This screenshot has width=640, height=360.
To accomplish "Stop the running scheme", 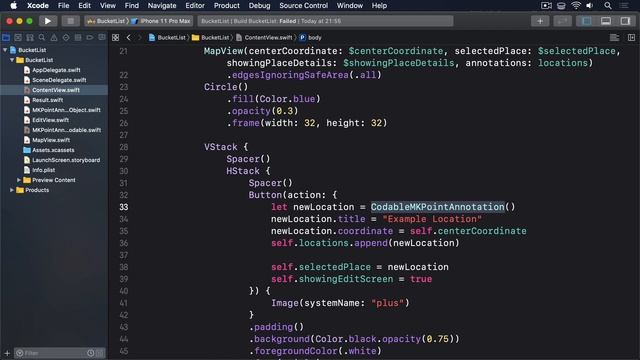I will click(71, 21).
